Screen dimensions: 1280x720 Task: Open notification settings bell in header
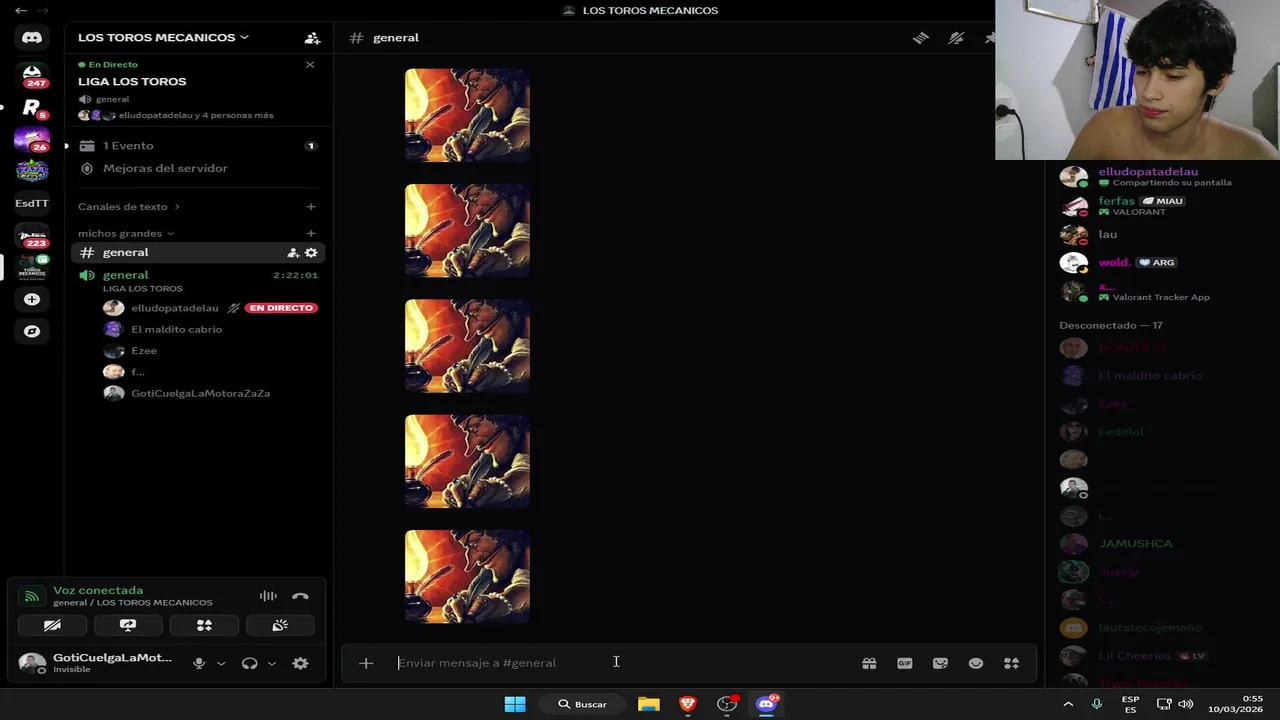click(x=956, y=38)
